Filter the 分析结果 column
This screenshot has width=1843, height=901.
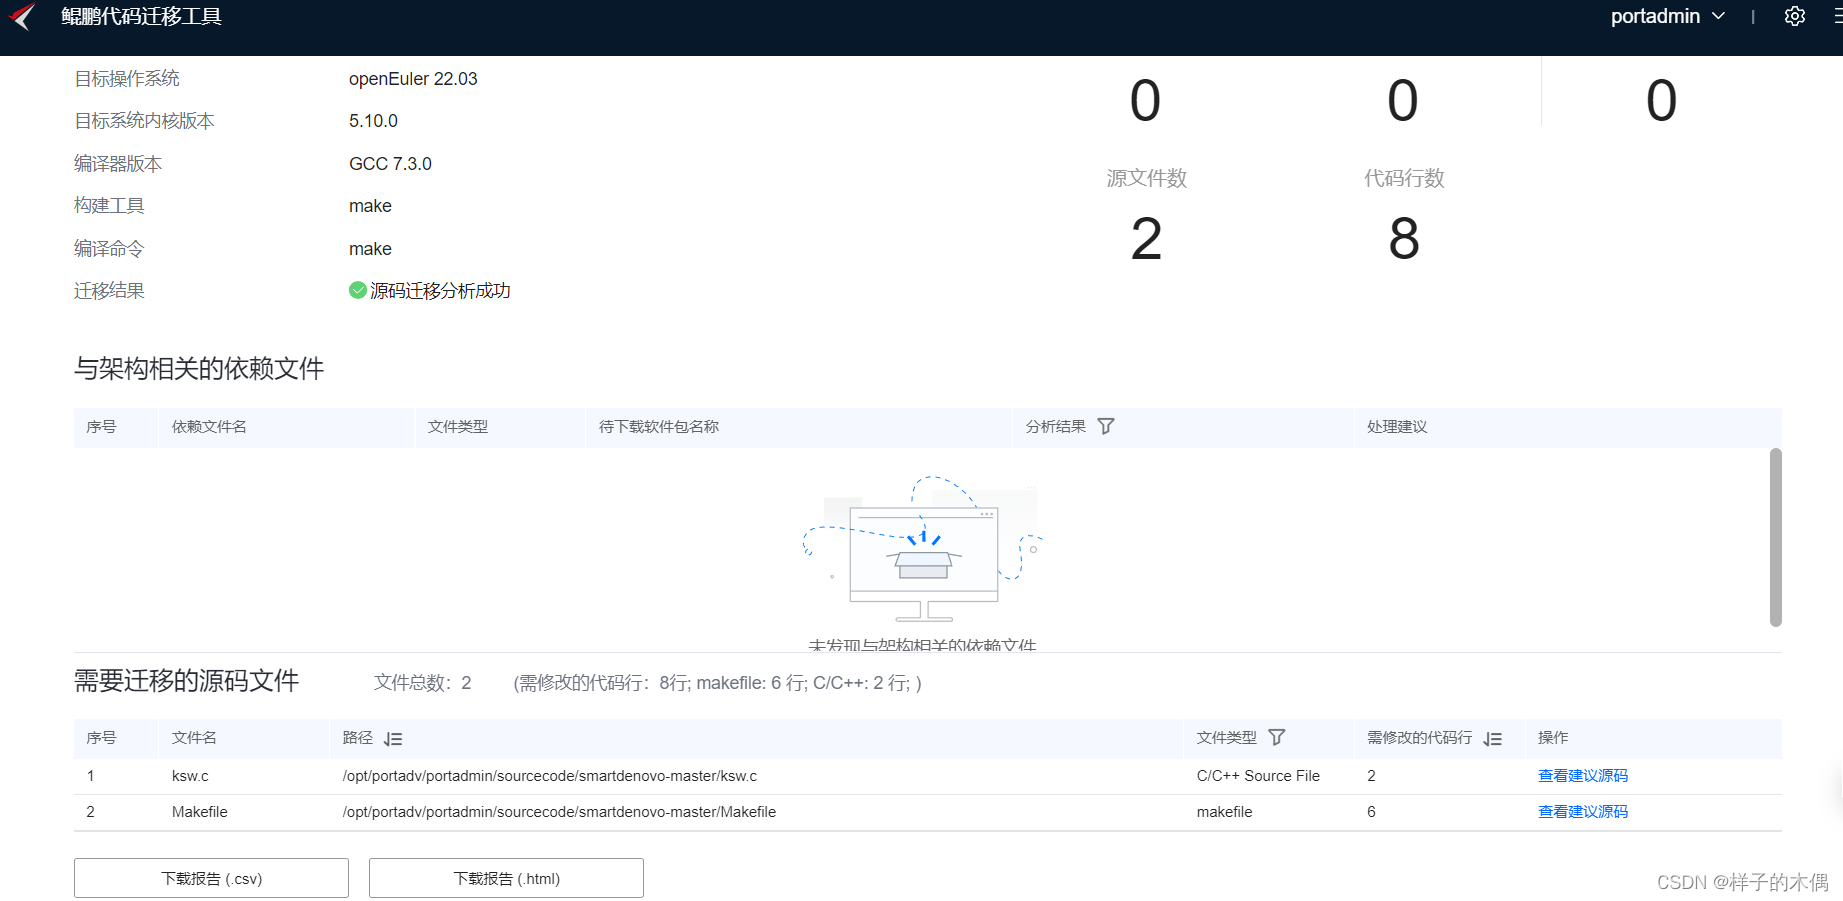(1106, 427)
